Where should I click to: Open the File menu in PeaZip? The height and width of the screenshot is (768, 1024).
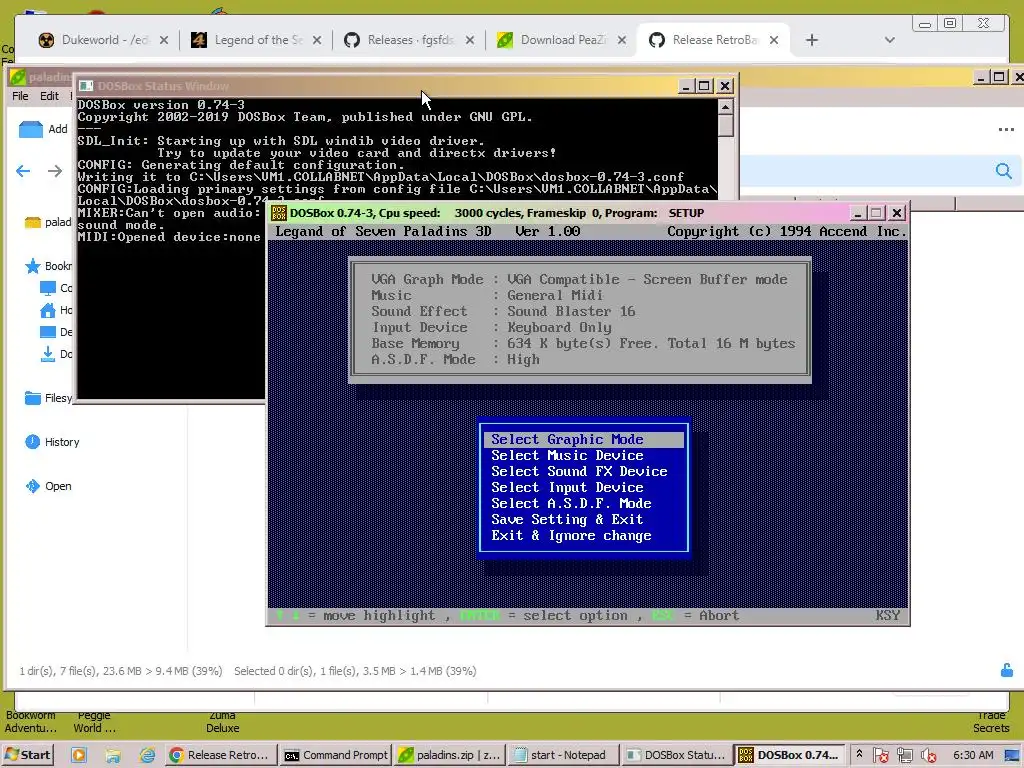coord(20,96)
